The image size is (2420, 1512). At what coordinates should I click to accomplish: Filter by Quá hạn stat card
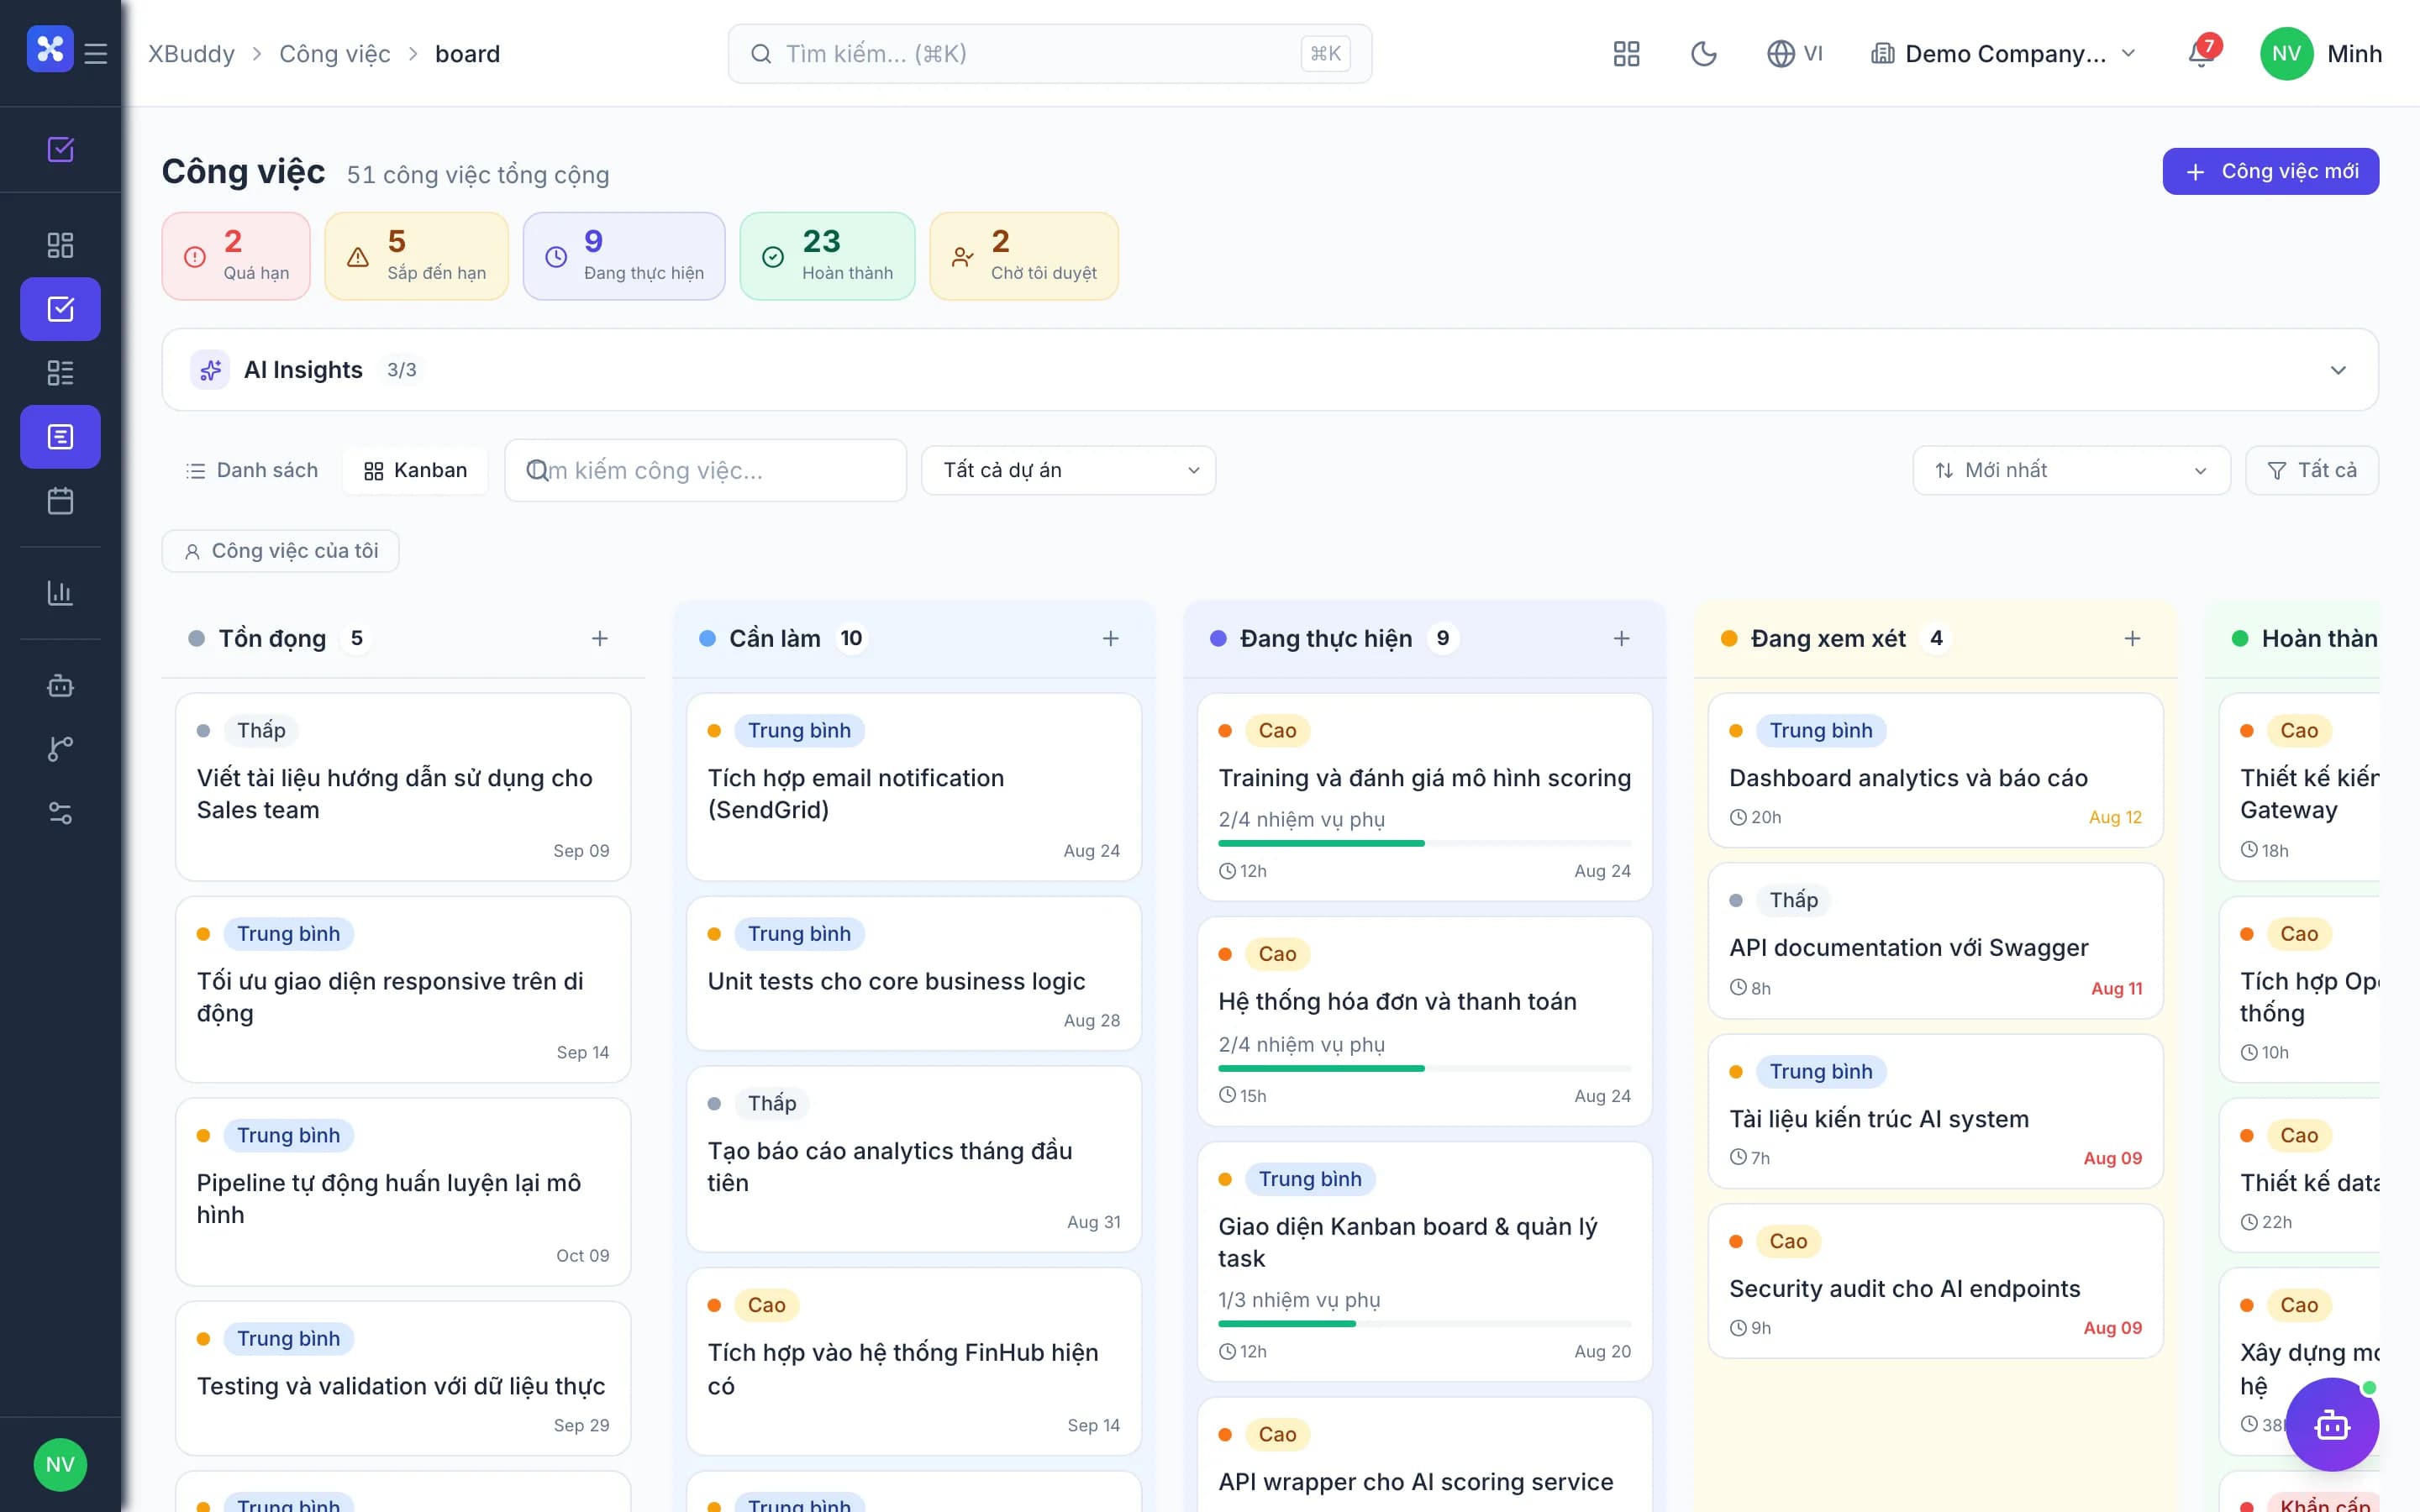(x=236, y=256)
